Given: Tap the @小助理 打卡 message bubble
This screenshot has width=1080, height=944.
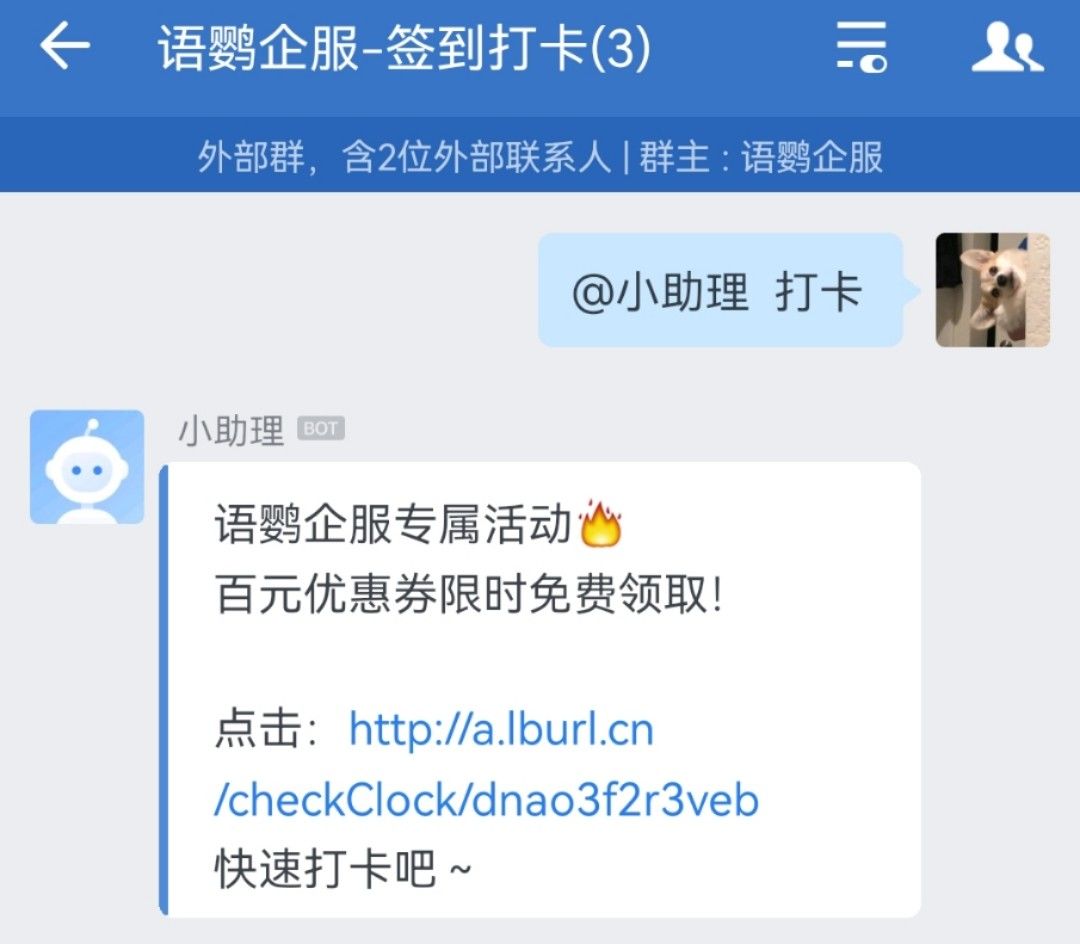Looking at the screenshot, I should tap(720, 290).
